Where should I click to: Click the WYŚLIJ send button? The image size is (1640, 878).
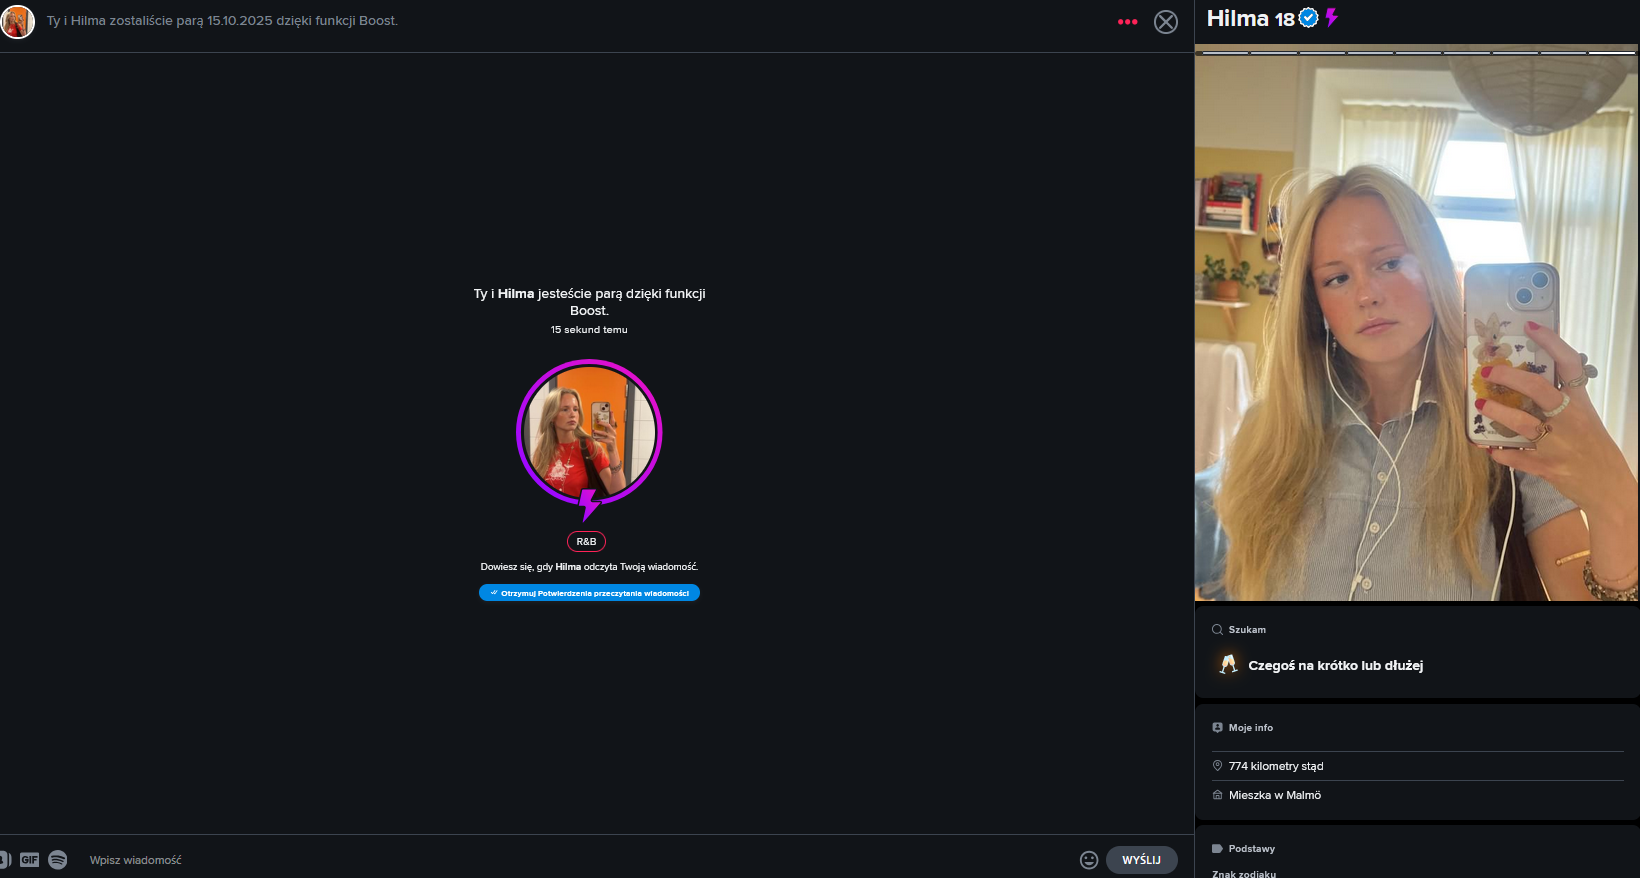[1141, 860]
